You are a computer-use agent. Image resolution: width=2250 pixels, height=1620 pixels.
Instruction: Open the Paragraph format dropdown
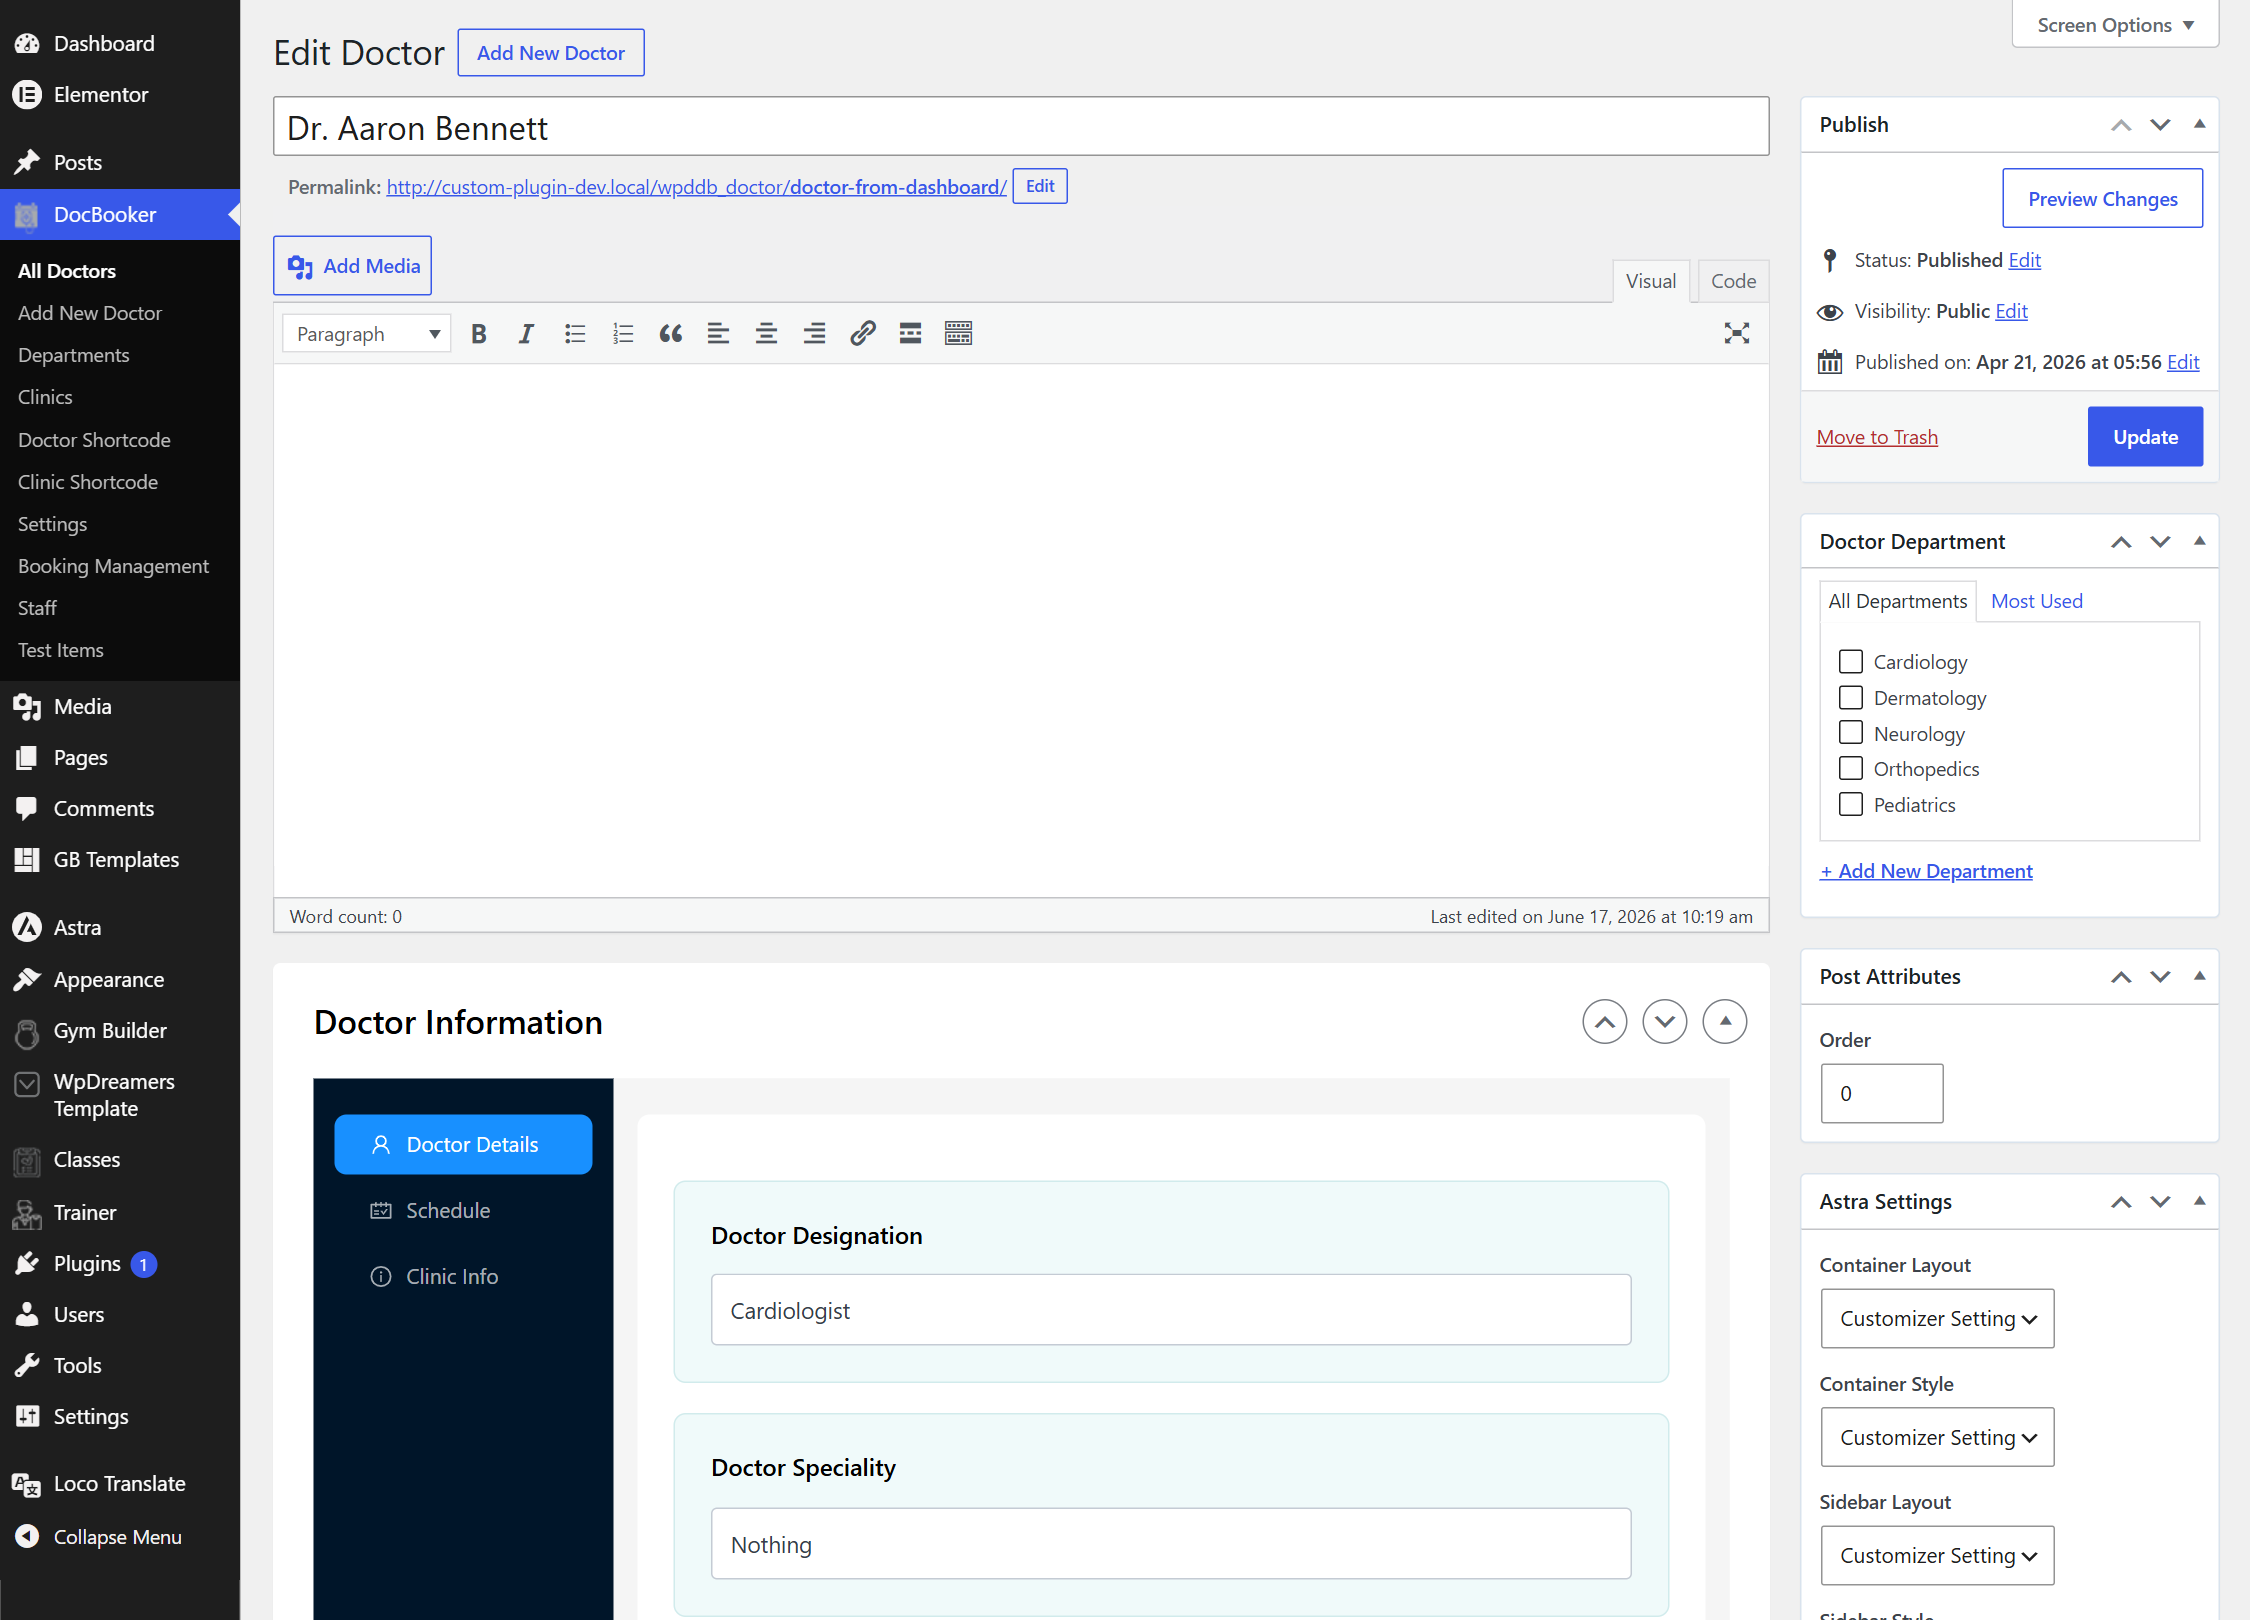[367, 334]
